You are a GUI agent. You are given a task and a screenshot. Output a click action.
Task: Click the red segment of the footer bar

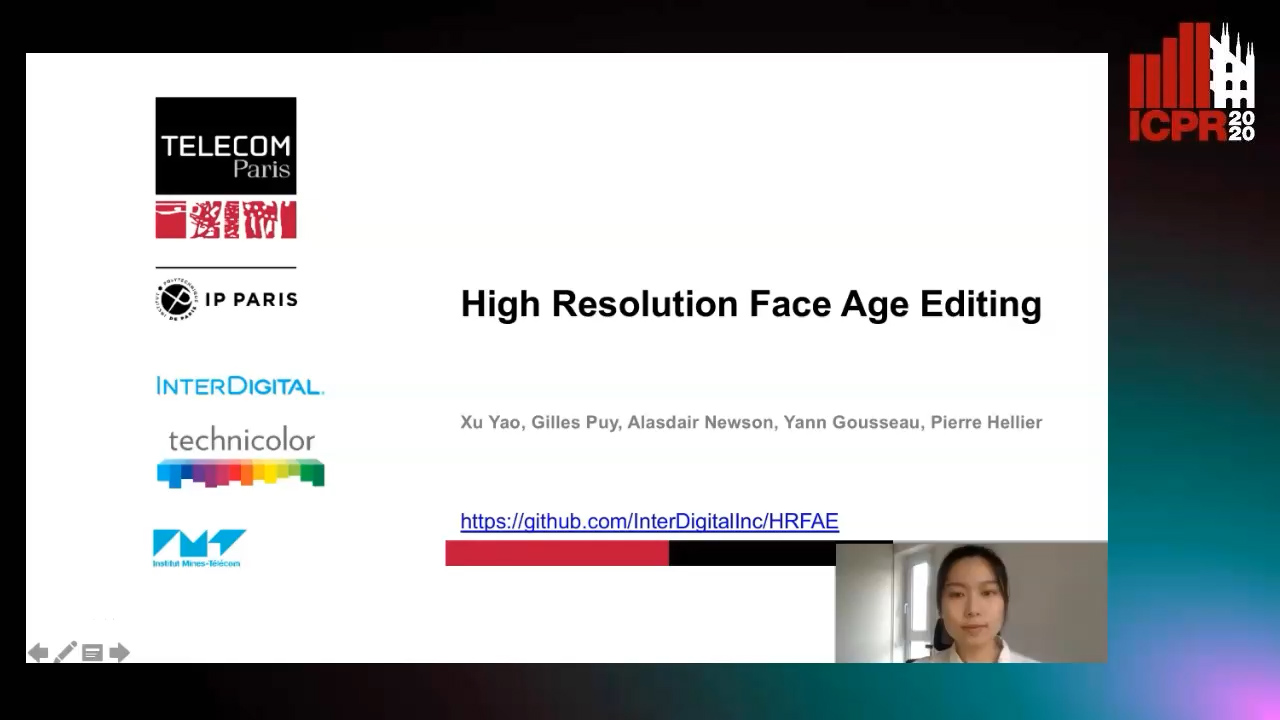tap(556, 553)
